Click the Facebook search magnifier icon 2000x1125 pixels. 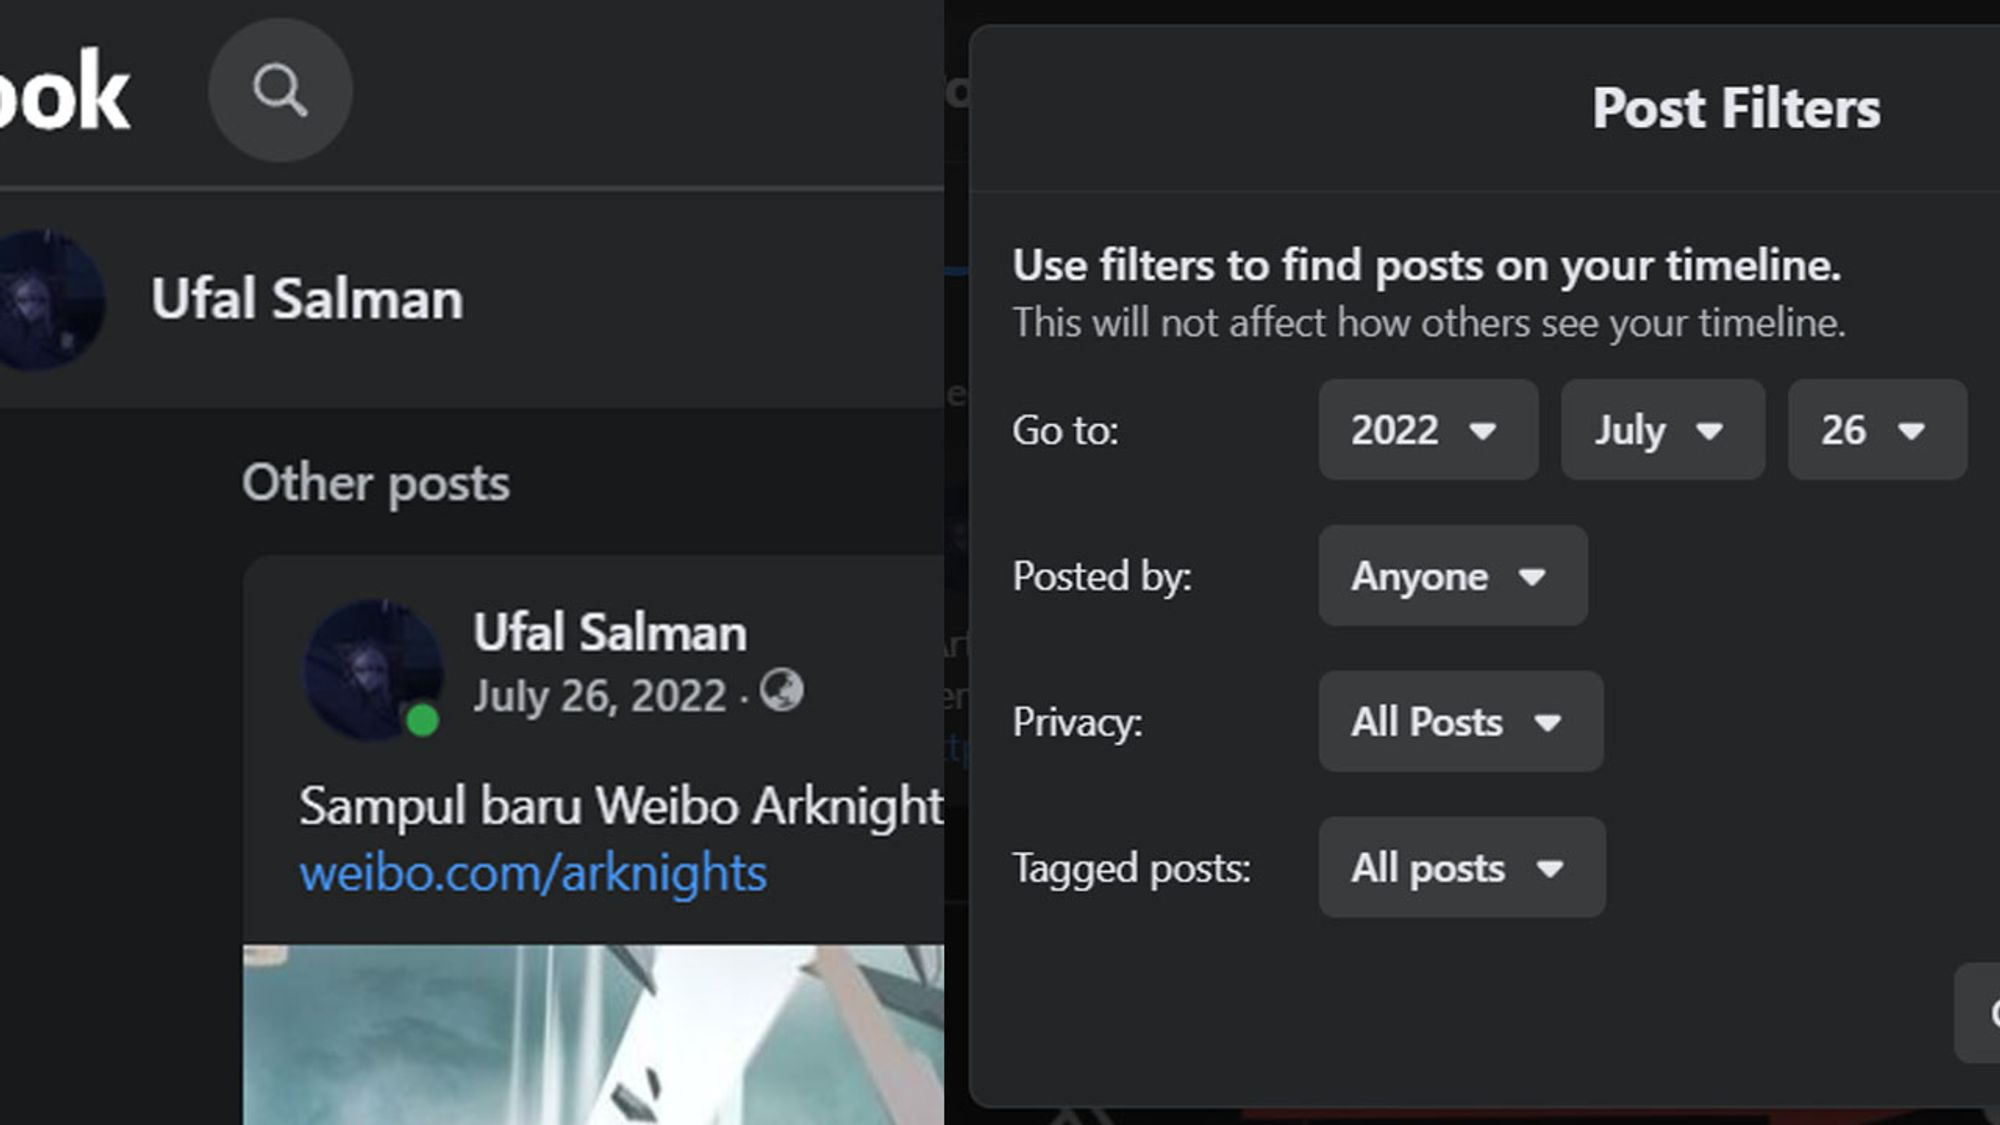(x=280, y=91)
